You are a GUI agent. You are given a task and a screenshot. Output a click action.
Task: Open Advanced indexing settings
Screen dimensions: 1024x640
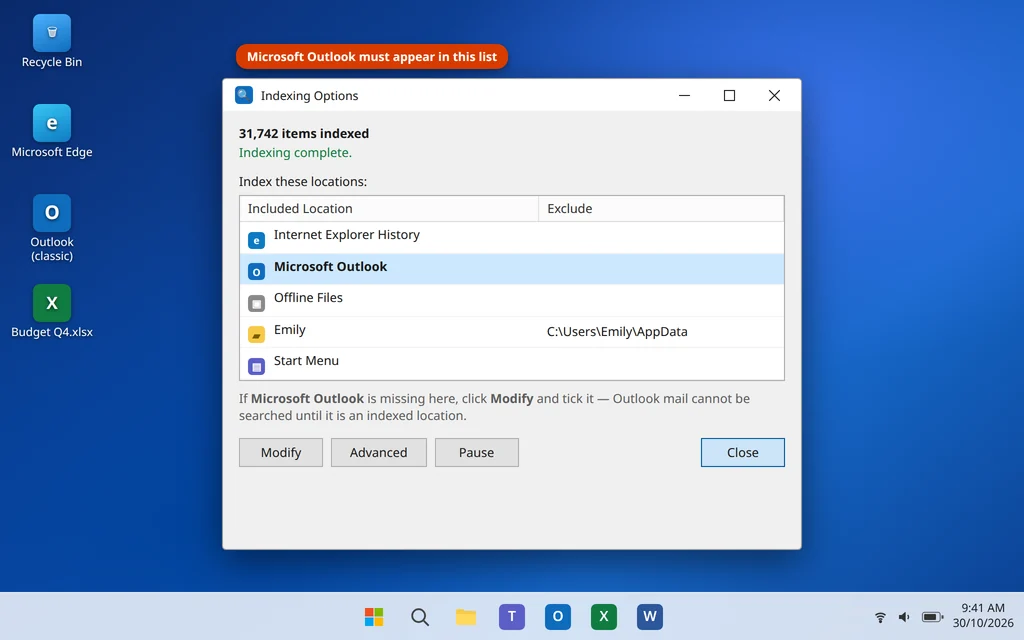[379, 453]
